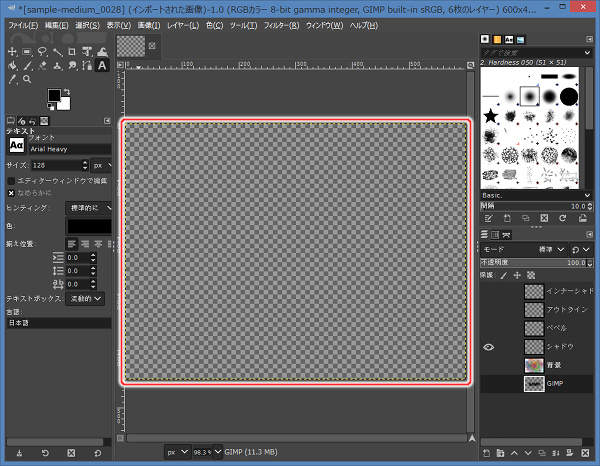Click the star-shaped brush thumbnail
Screen dimensions: 600x466
pyautogui.click(x=491, y=117)
